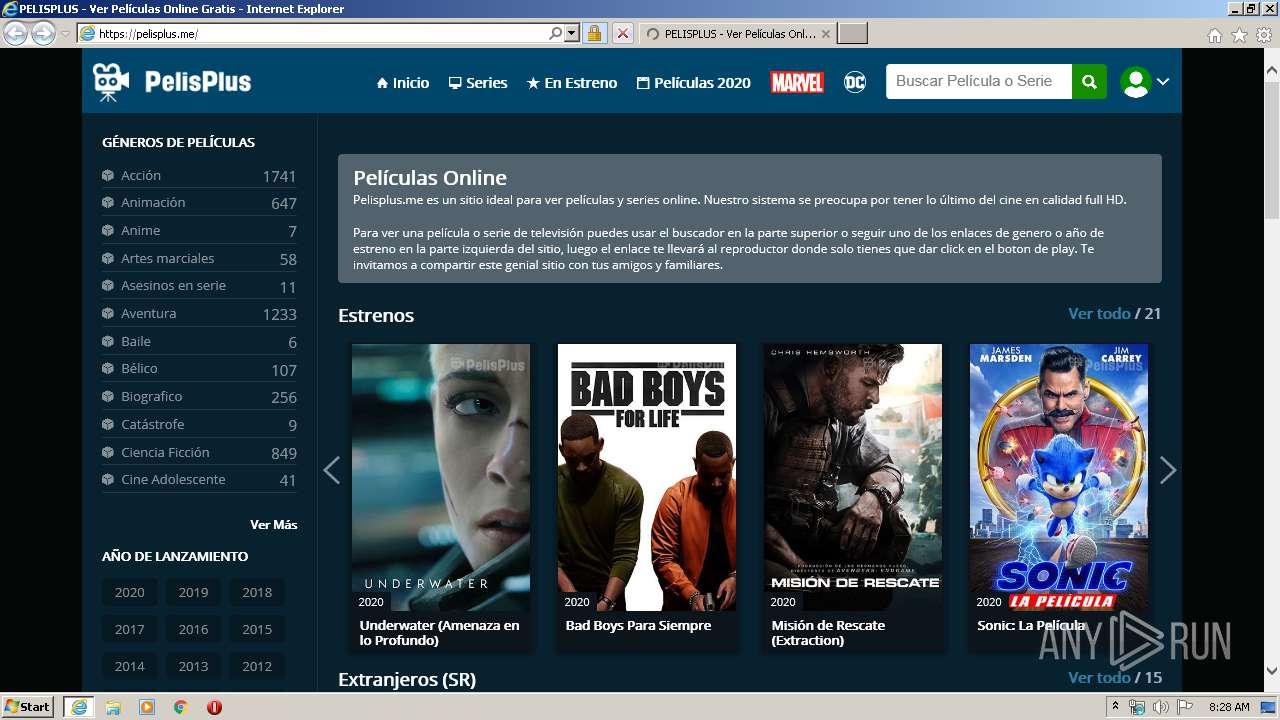This screenshot has width=1280, height=720.
Task: Select the Anime genre
Action: [199, 230]
